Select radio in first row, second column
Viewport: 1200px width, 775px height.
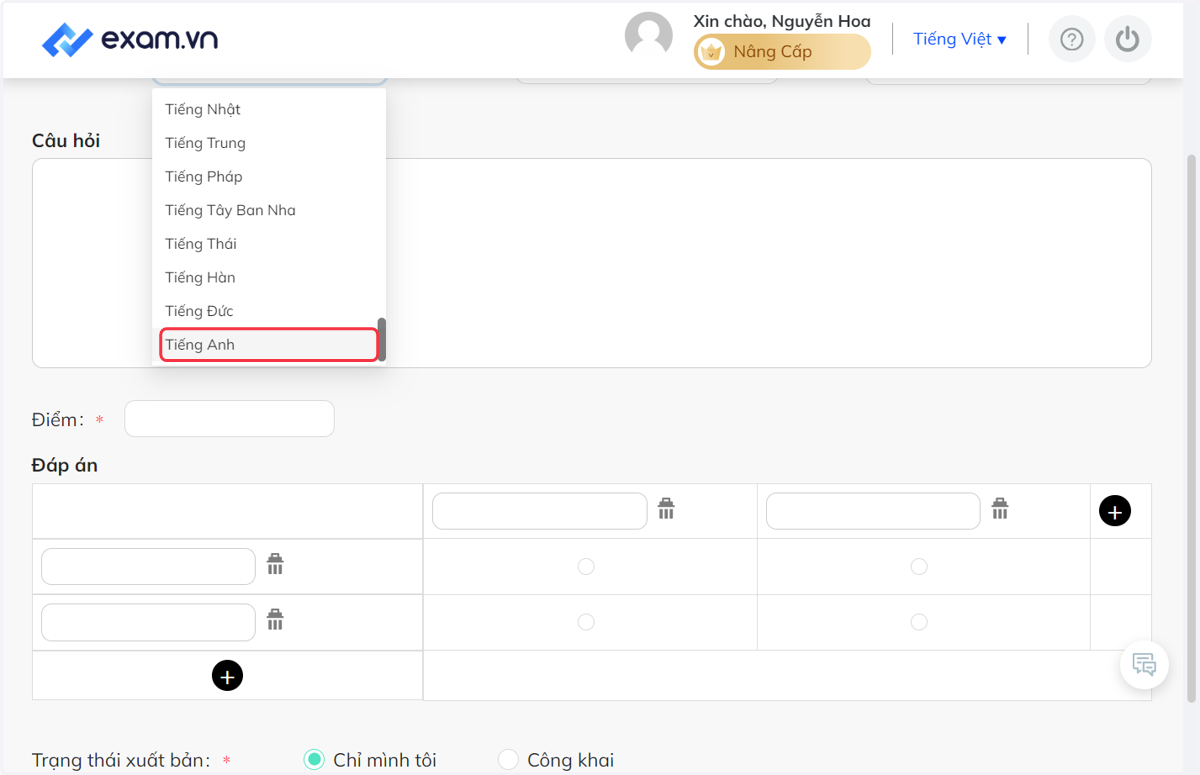[919, 567]
